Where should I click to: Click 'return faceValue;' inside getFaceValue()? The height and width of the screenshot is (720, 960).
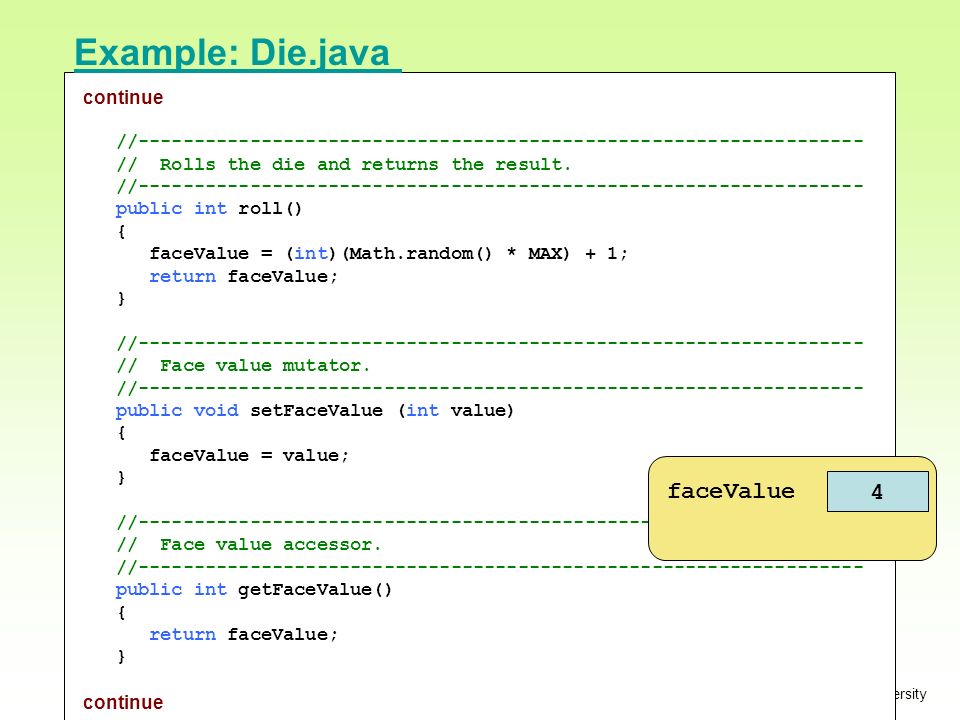pos(244,634)
